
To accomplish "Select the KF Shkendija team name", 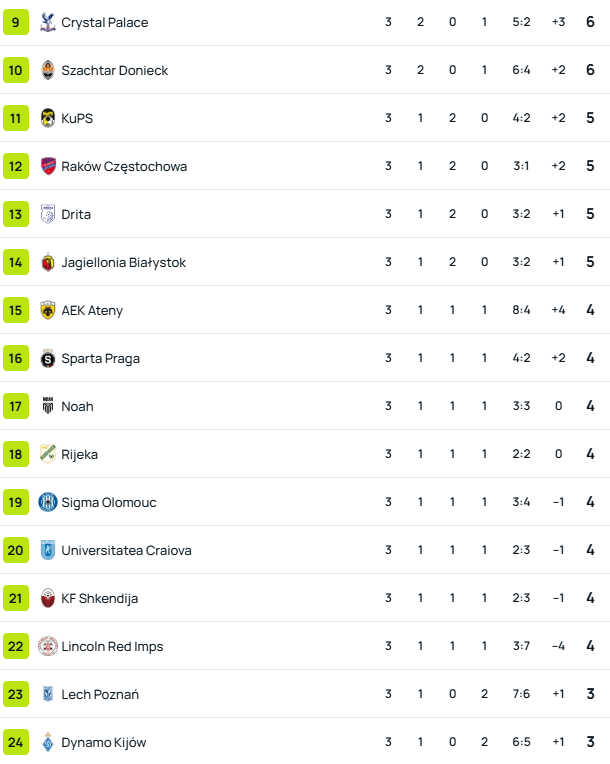I will click(99, 598).
